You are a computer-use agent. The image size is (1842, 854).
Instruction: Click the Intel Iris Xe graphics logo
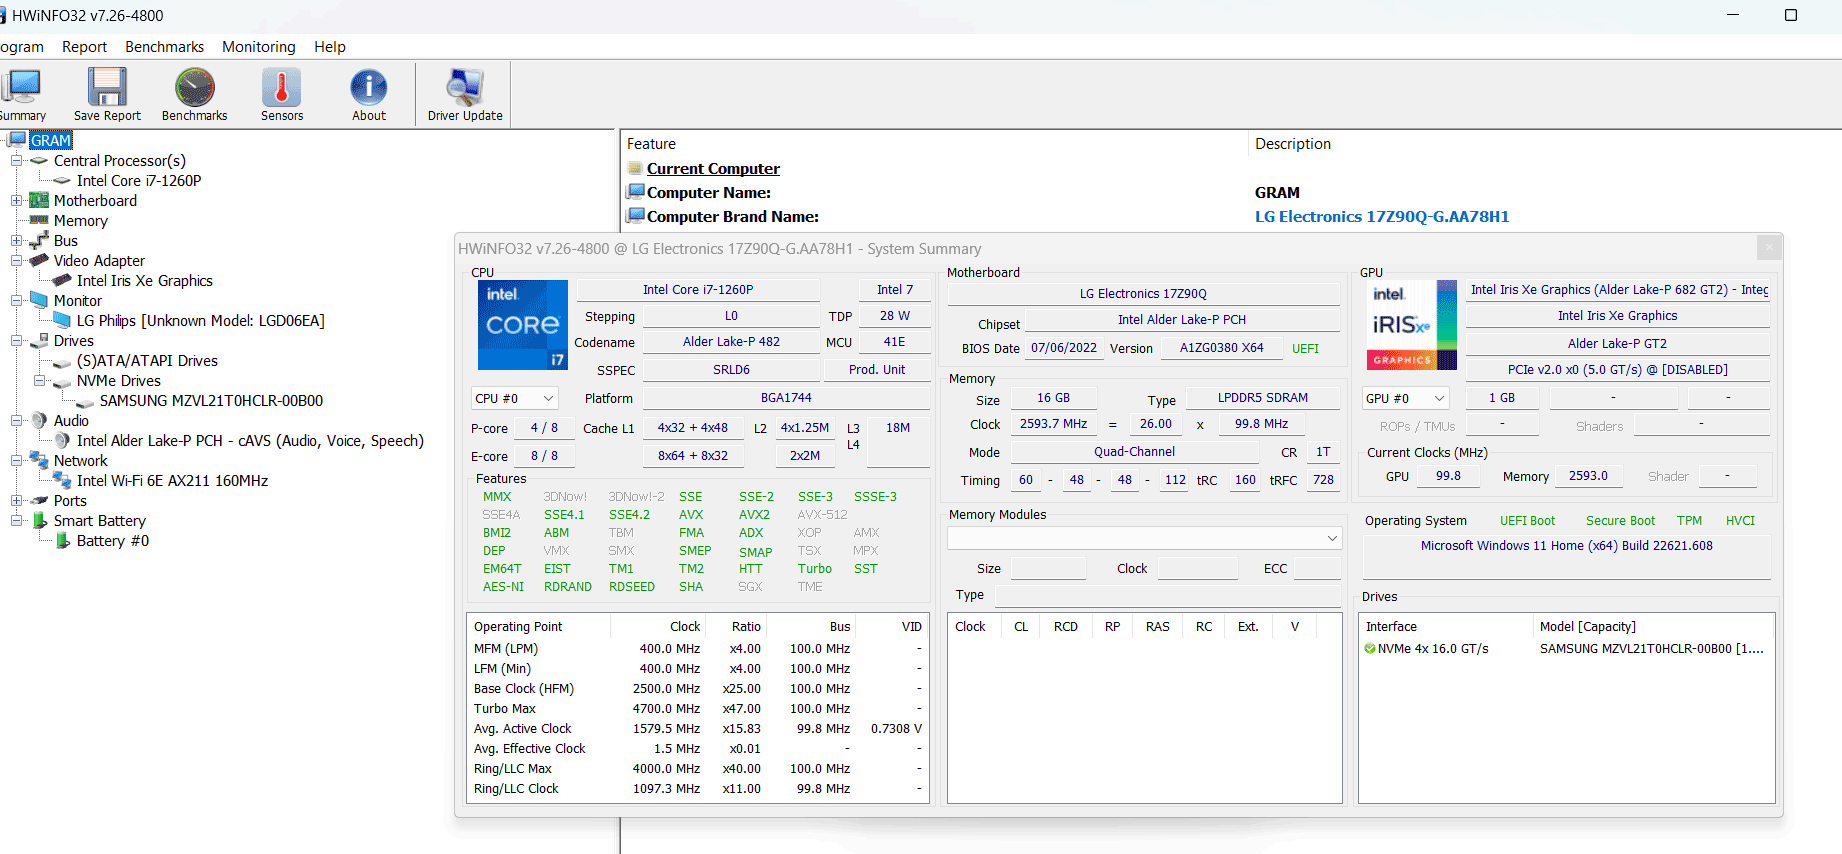(x=1412, y=325)
